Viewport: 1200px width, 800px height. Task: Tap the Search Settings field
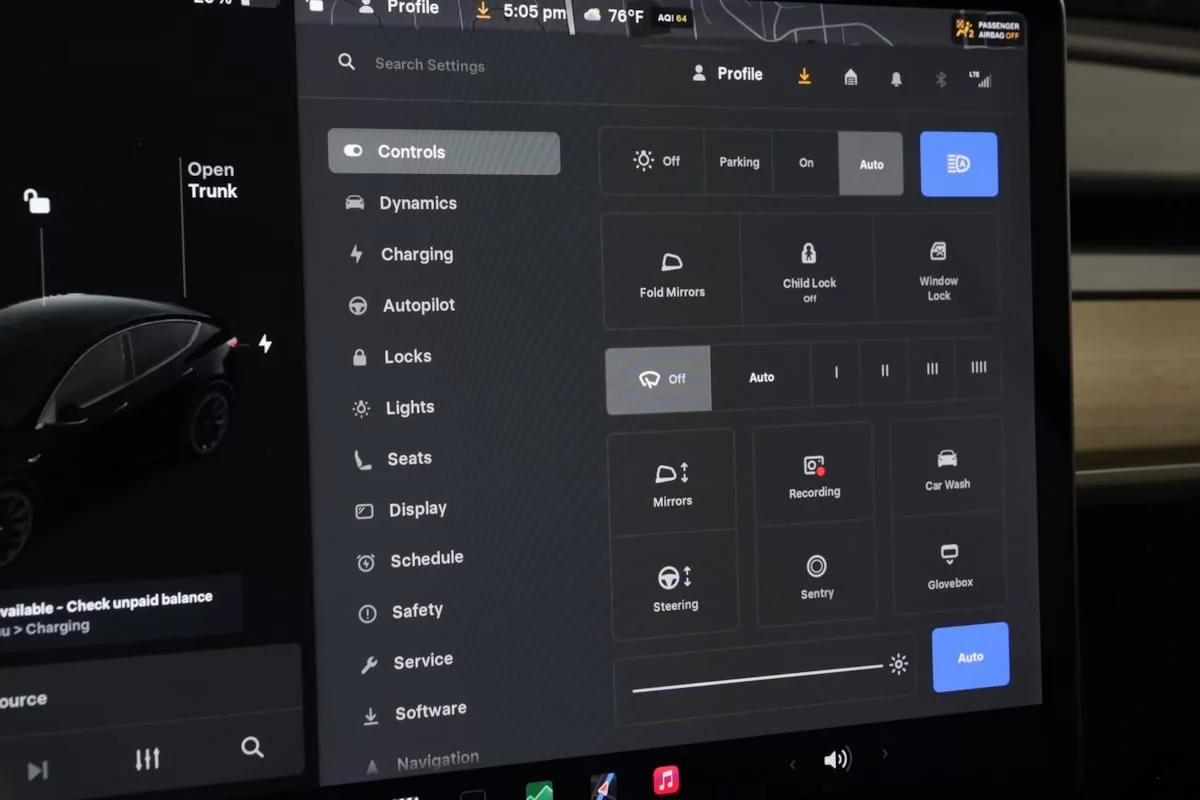coord(429,65)
